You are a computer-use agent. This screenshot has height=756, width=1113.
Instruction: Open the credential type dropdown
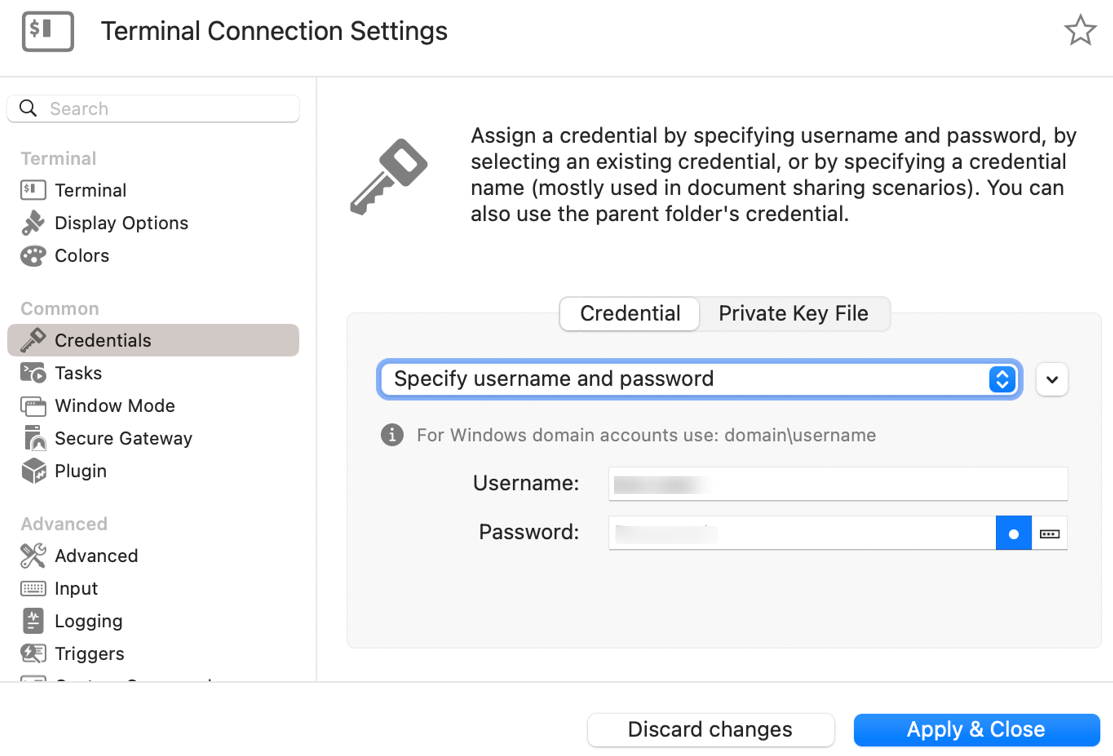[x=699, y=379]
